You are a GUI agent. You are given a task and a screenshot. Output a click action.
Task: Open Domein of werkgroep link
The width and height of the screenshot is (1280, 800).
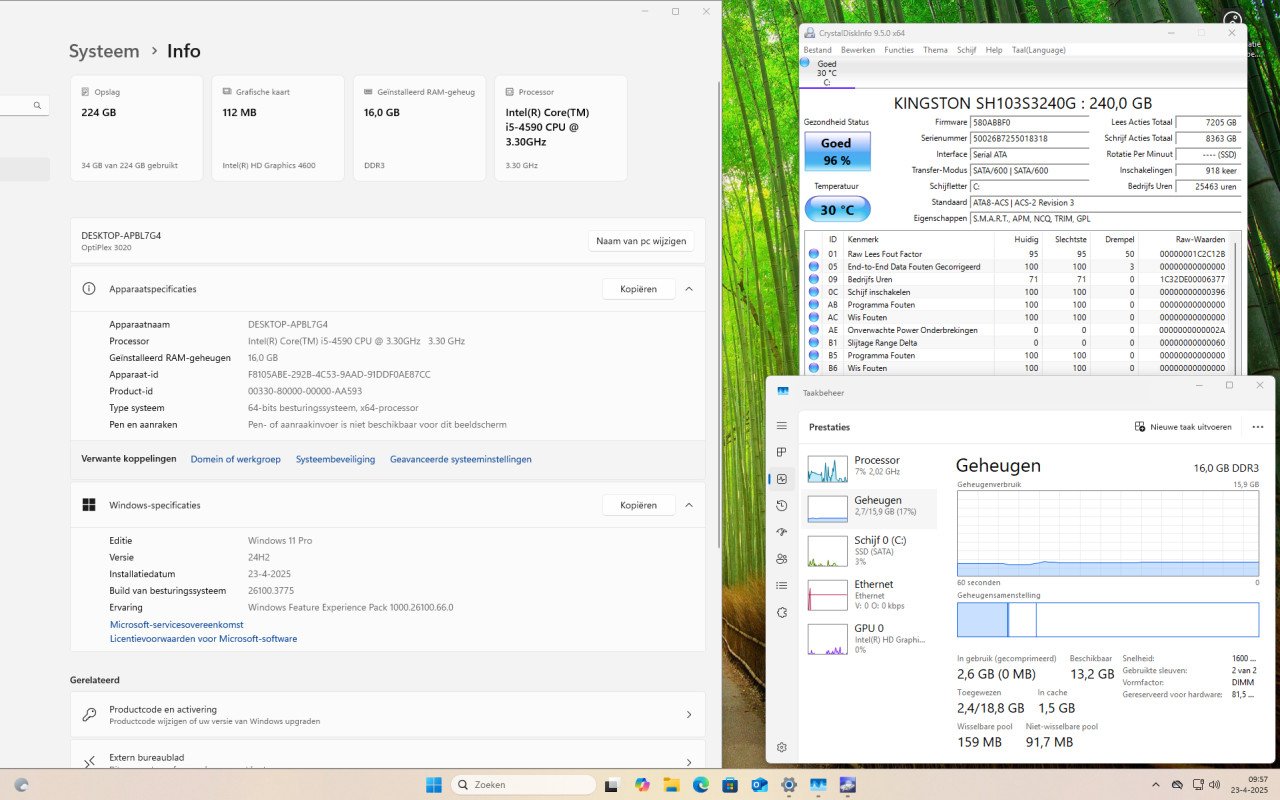tap(236, 459)
